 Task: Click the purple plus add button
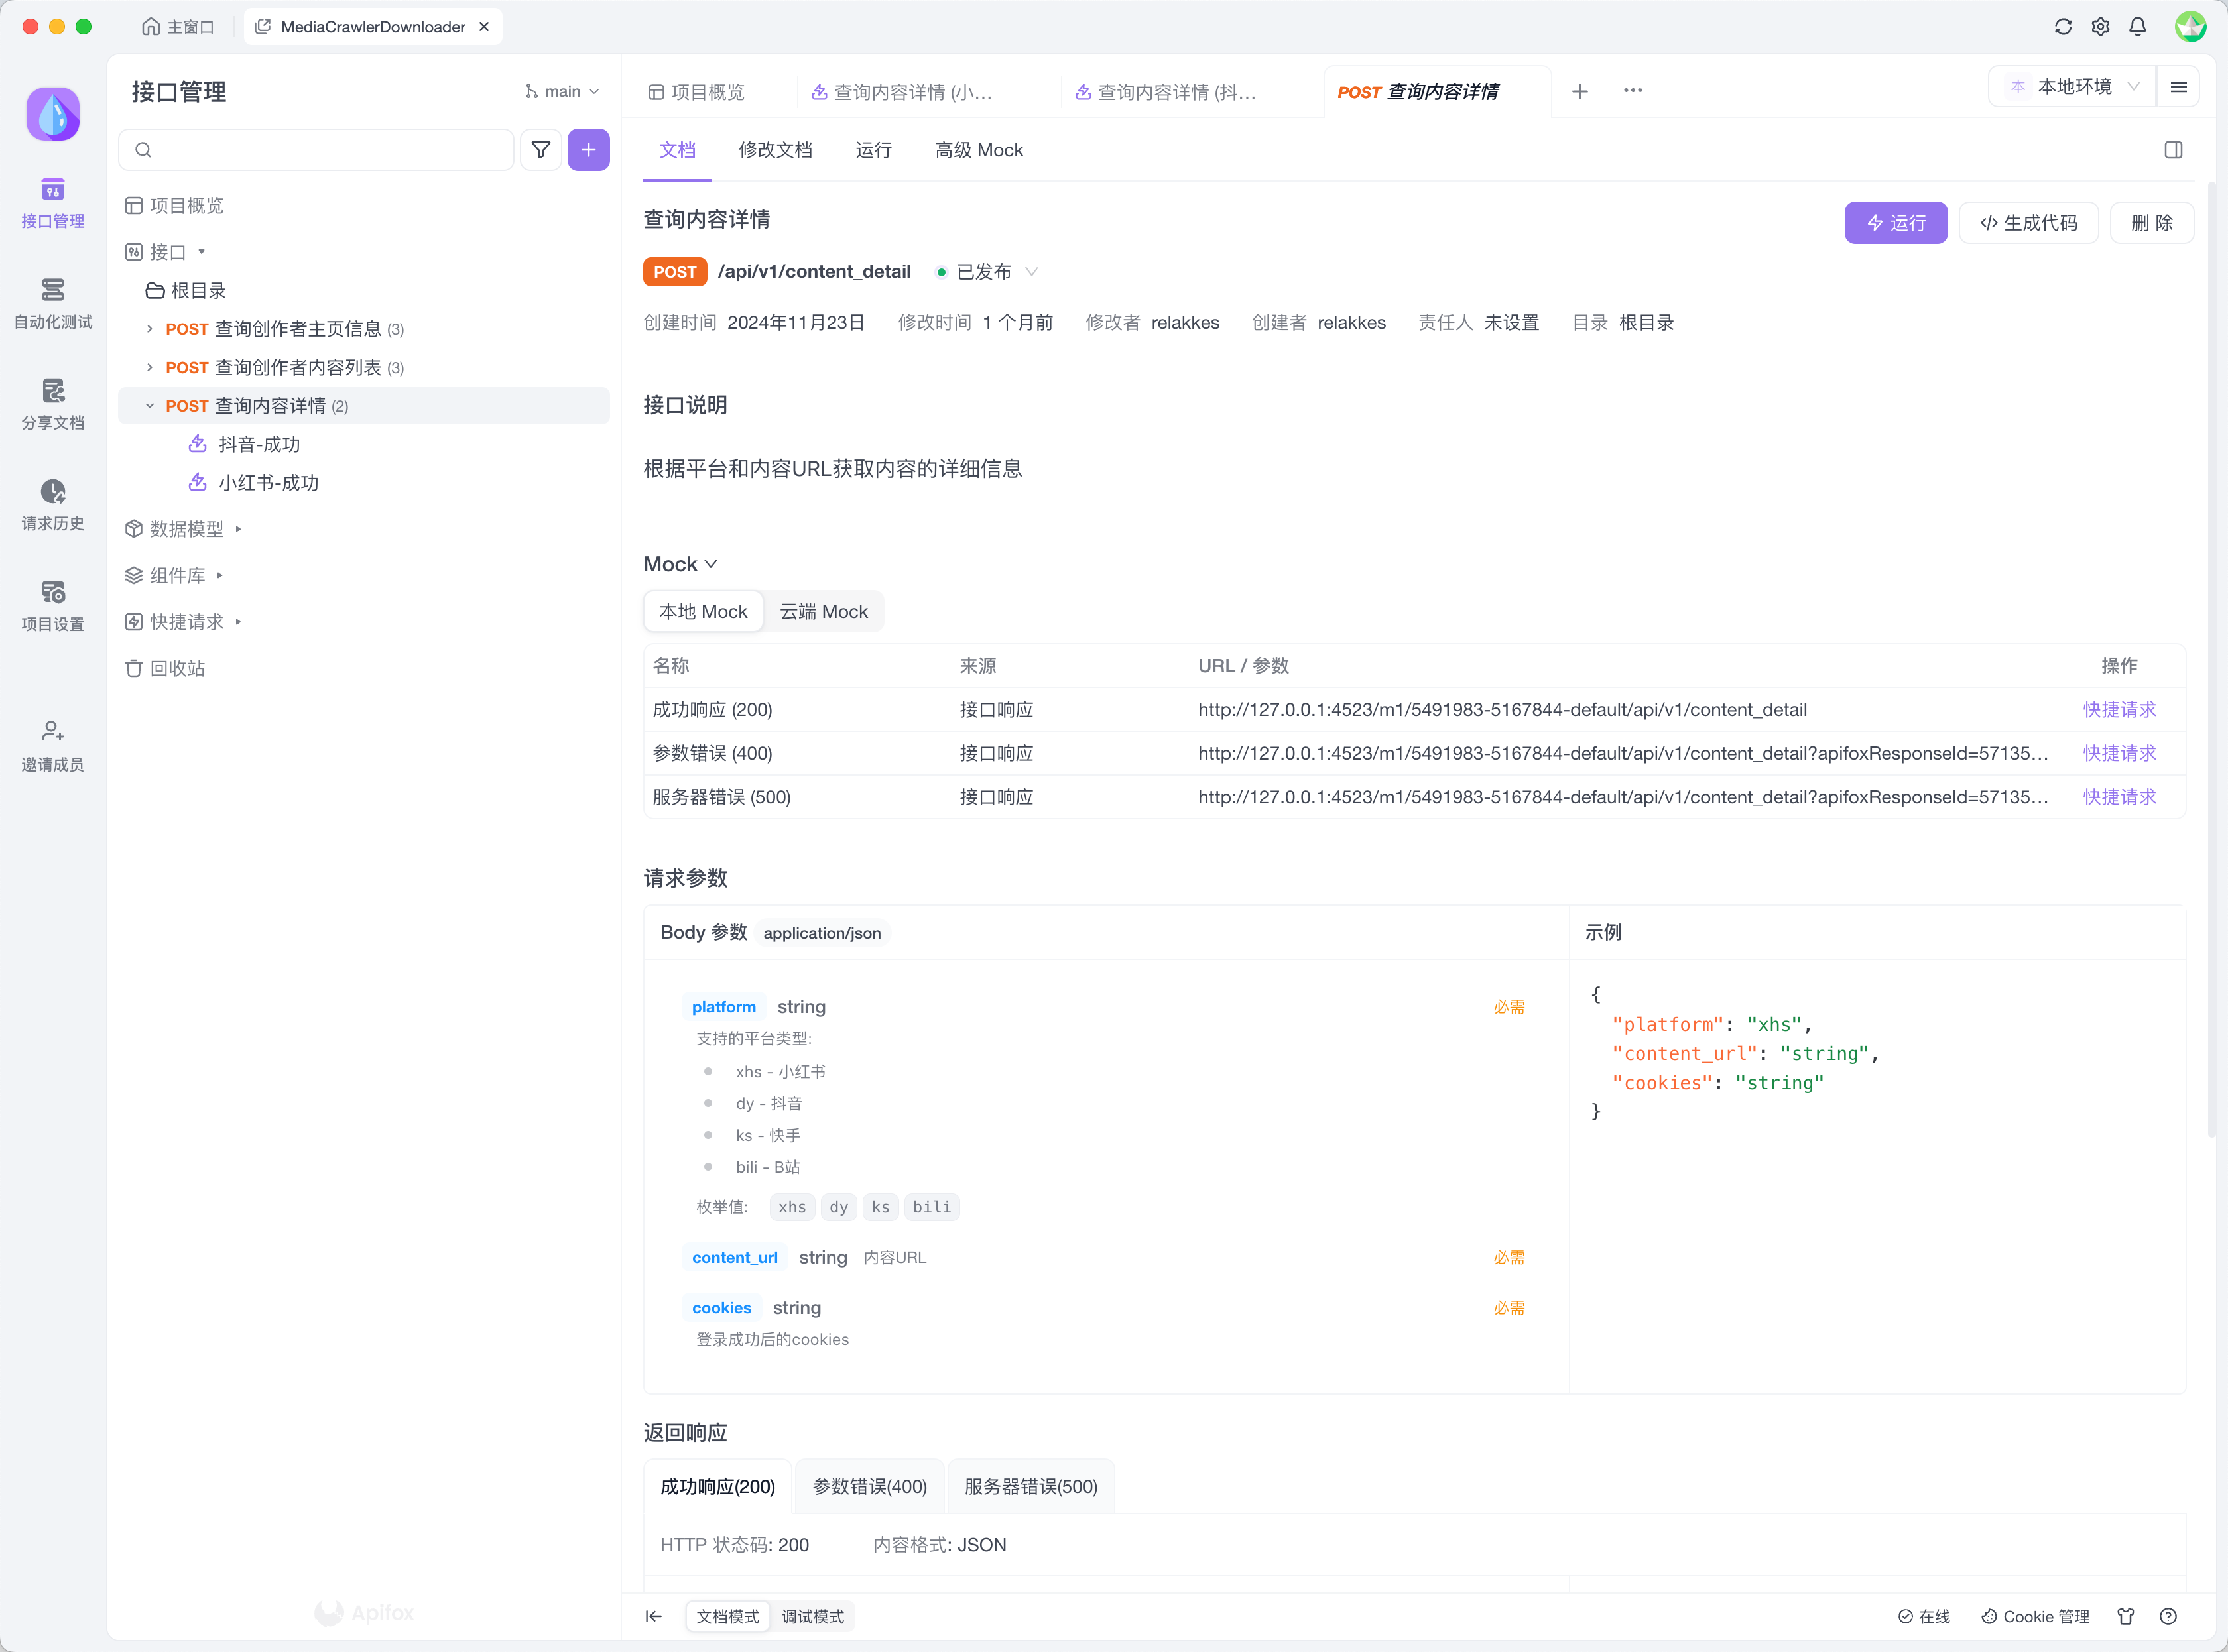pyautogui.click(x=588, y=150)
